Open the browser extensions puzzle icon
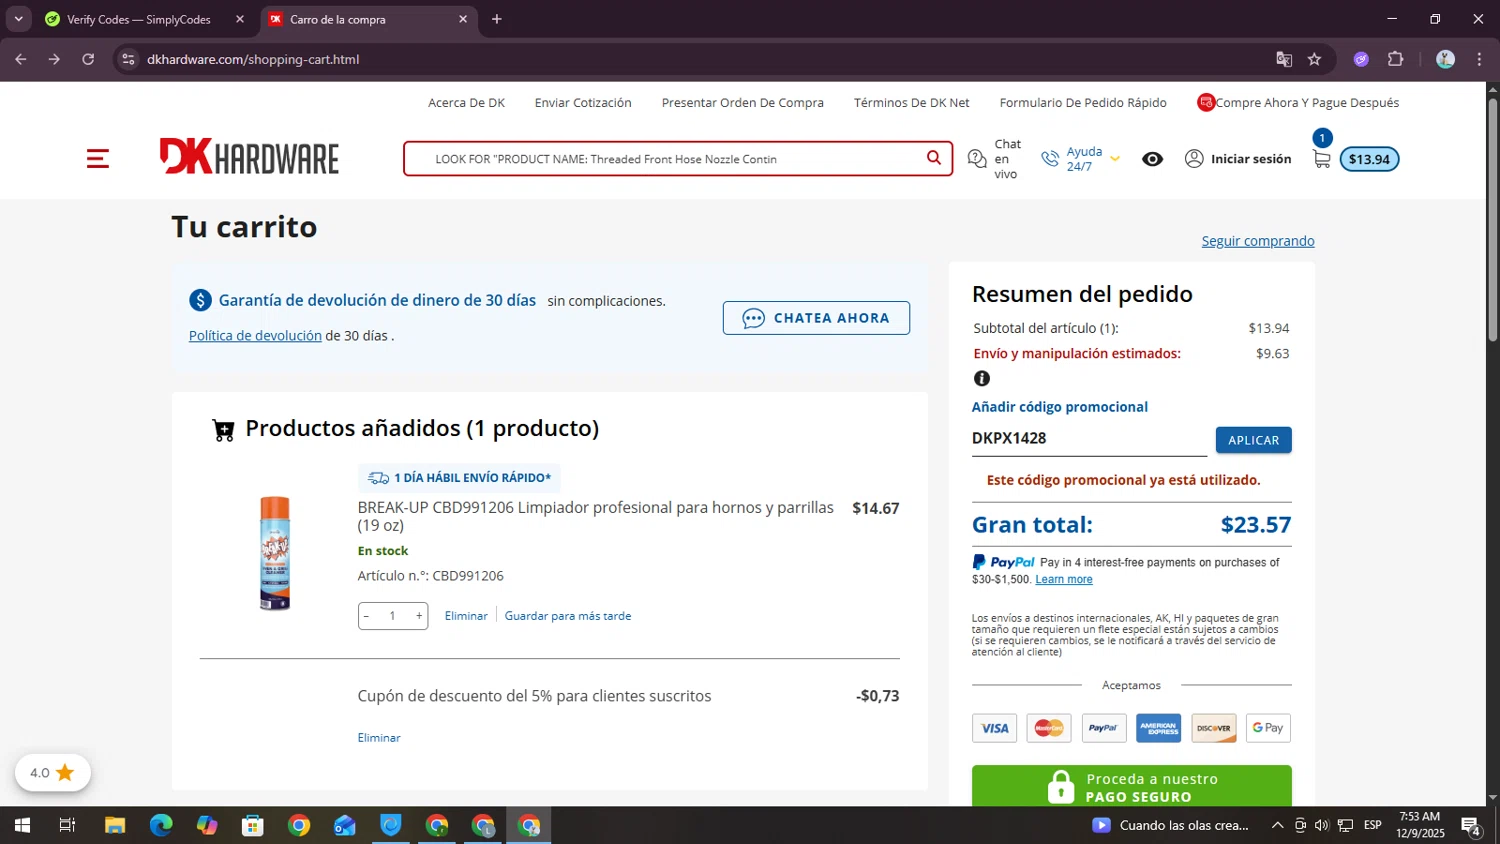The image size is (1500, 844). [x=1396, y=59]
